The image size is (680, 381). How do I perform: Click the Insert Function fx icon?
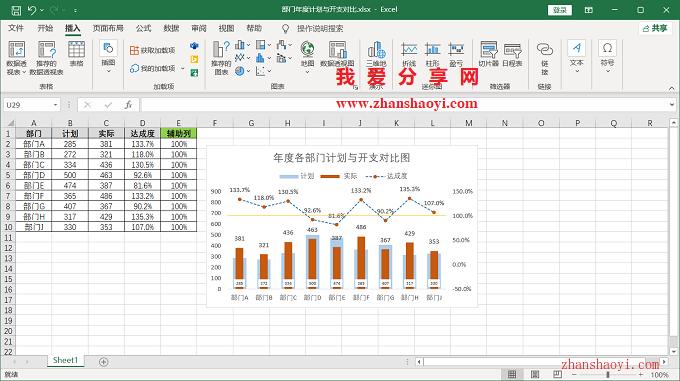[128, 105]
